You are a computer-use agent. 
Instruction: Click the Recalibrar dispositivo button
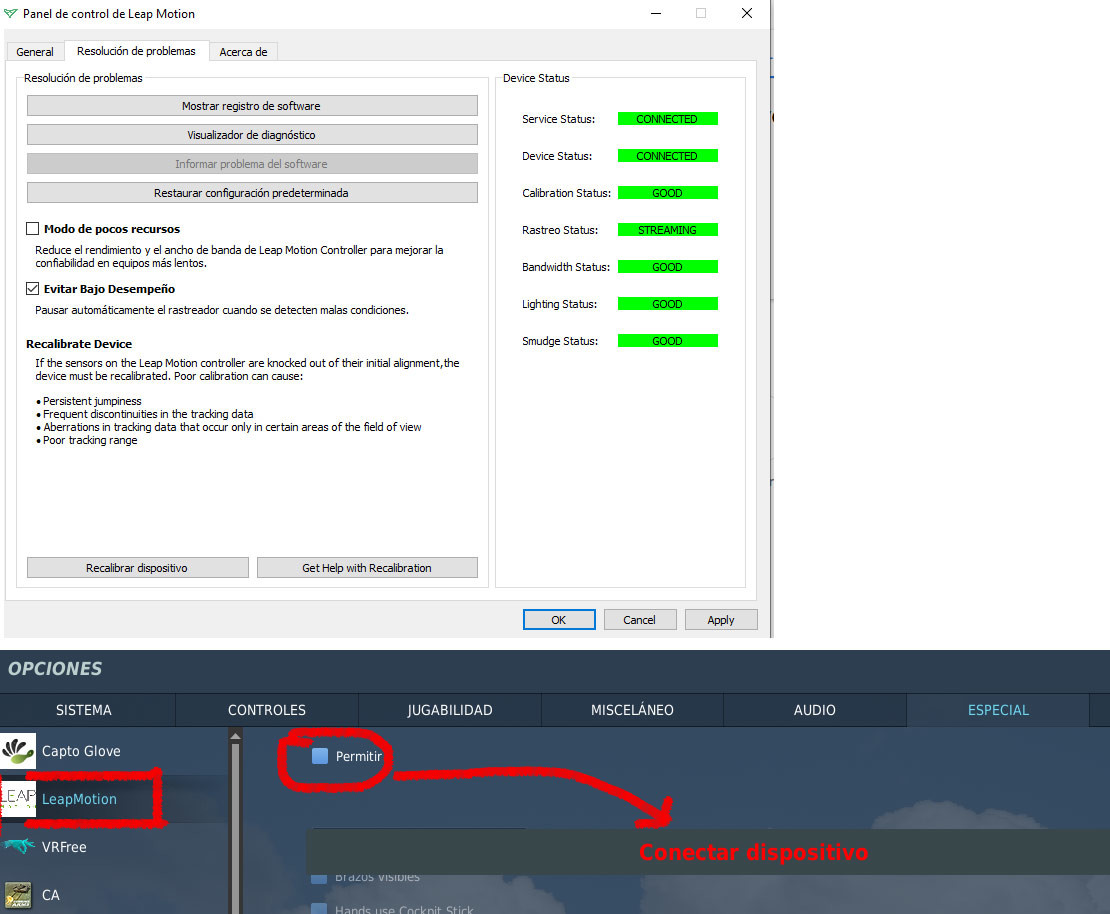pyautogui.click(x=137, y=568)
